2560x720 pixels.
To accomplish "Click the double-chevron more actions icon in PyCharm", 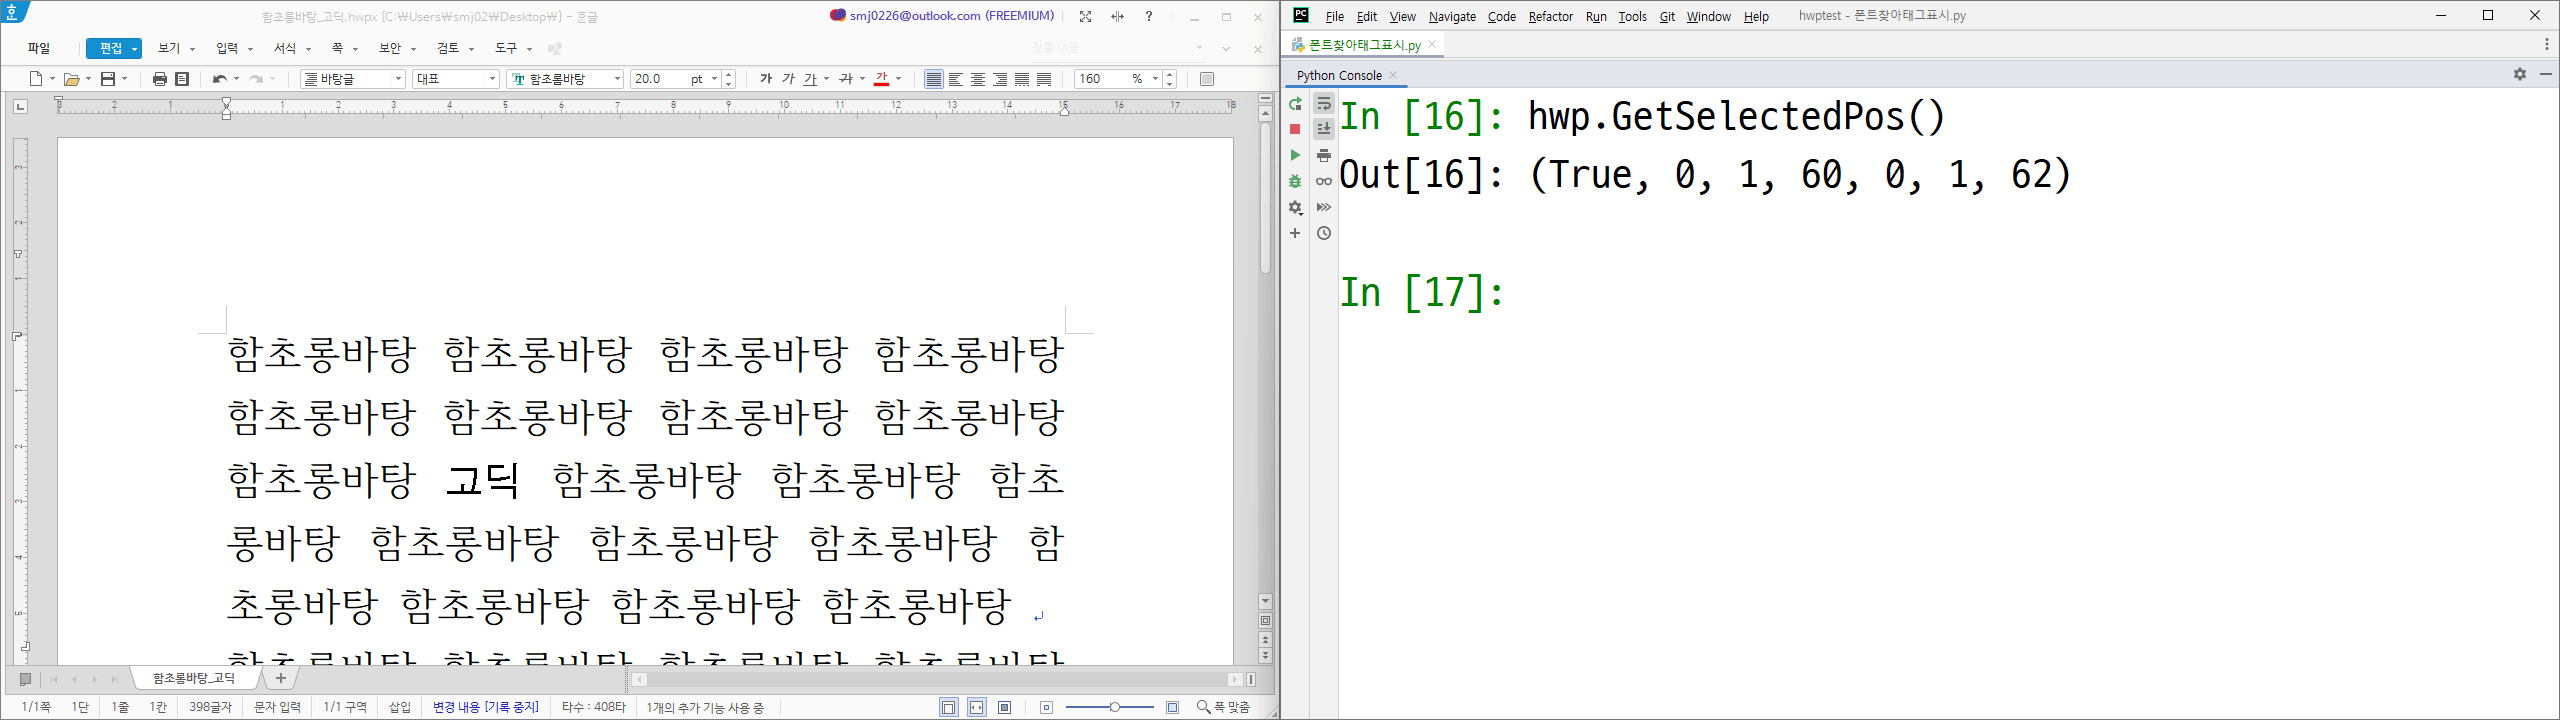I will click(1324, 207).
